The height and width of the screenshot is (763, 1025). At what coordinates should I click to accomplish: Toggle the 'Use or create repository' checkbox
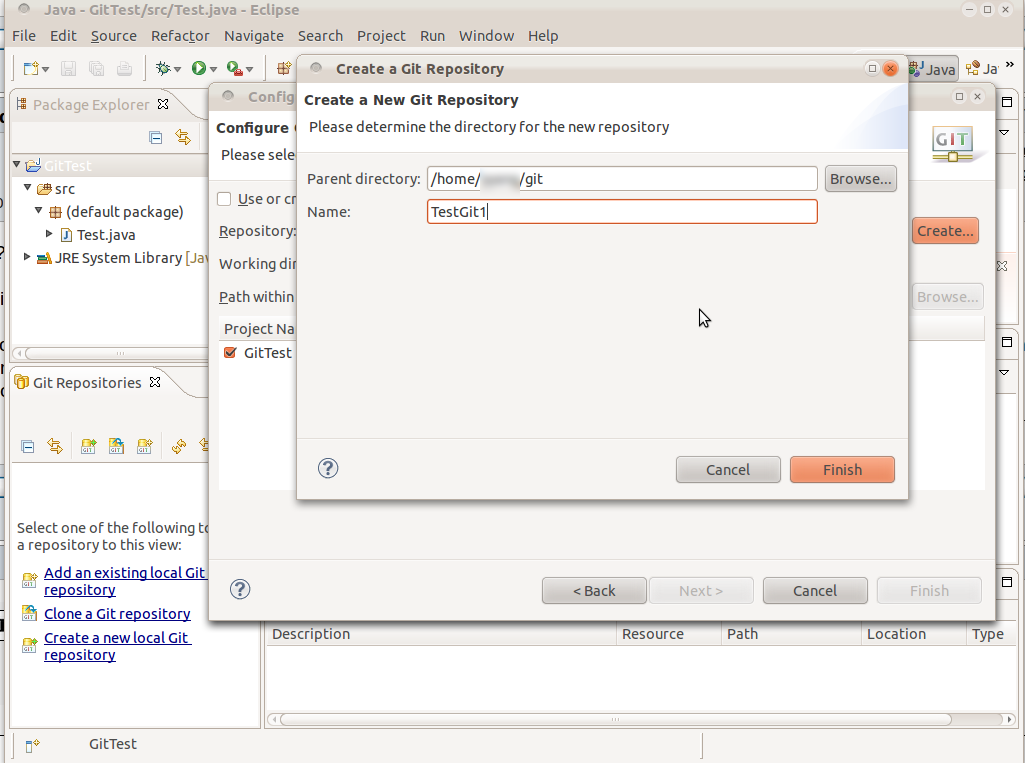tap(224, 199)
